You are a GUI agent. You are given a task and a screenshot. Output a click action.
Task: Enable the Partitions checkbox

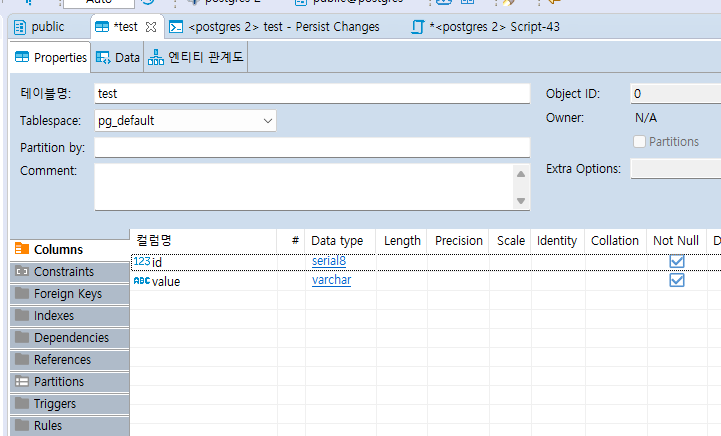[640, 142]
